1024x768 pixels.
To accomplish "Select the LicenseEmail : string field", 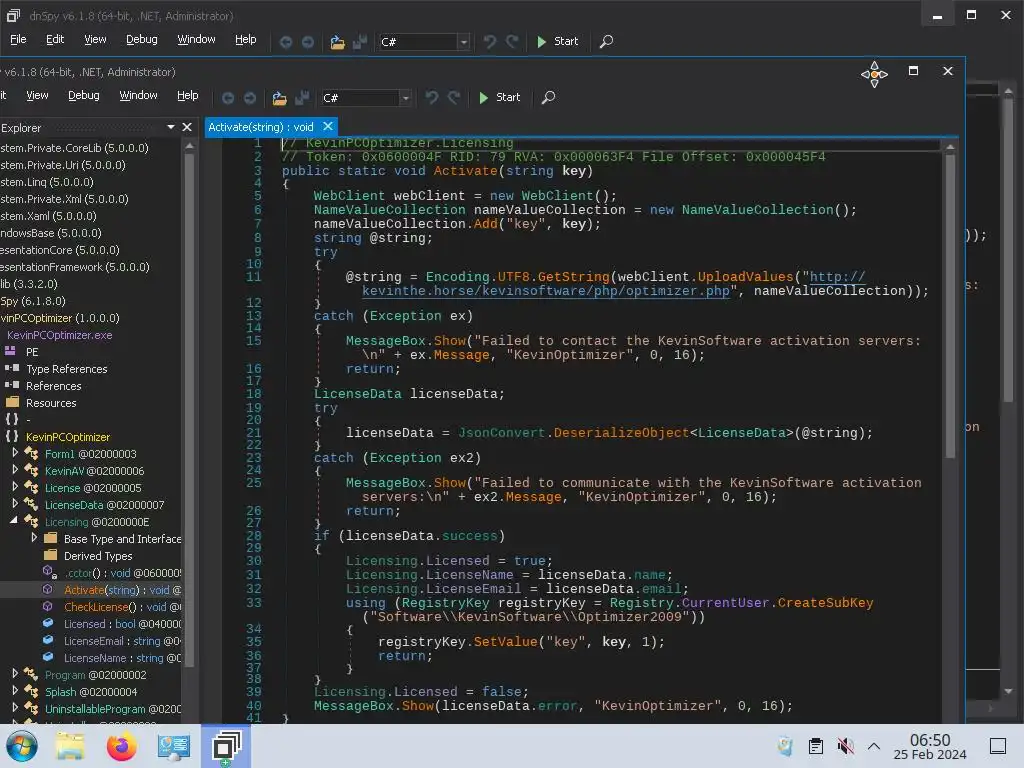I will pyautogui.click(x=123, y=641).
